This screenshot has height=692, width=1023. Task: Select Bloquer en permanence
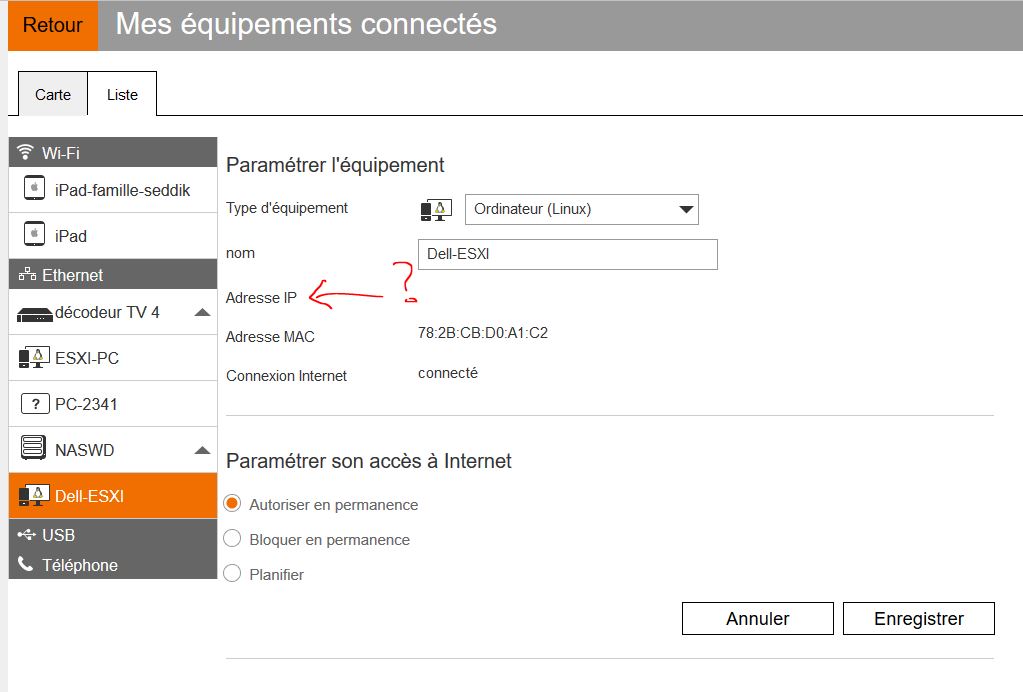[233, 540]
